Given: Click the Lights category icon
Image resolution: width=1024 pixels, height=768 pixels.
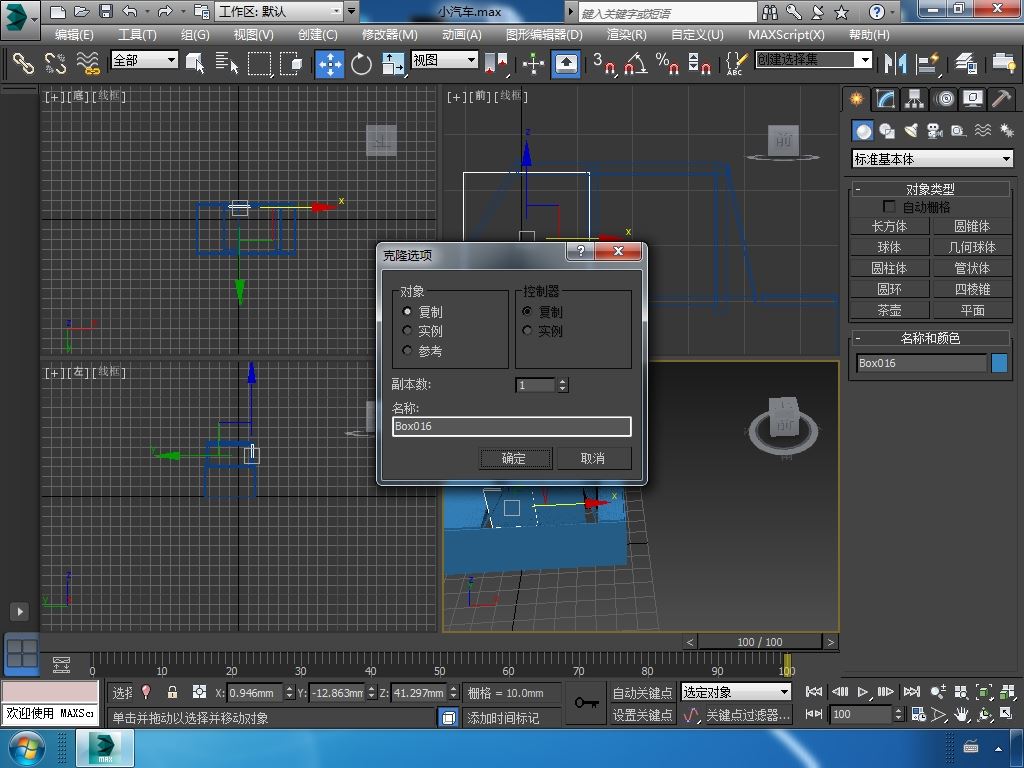Looking at the screenshot, I should click(x=910, y=131).
